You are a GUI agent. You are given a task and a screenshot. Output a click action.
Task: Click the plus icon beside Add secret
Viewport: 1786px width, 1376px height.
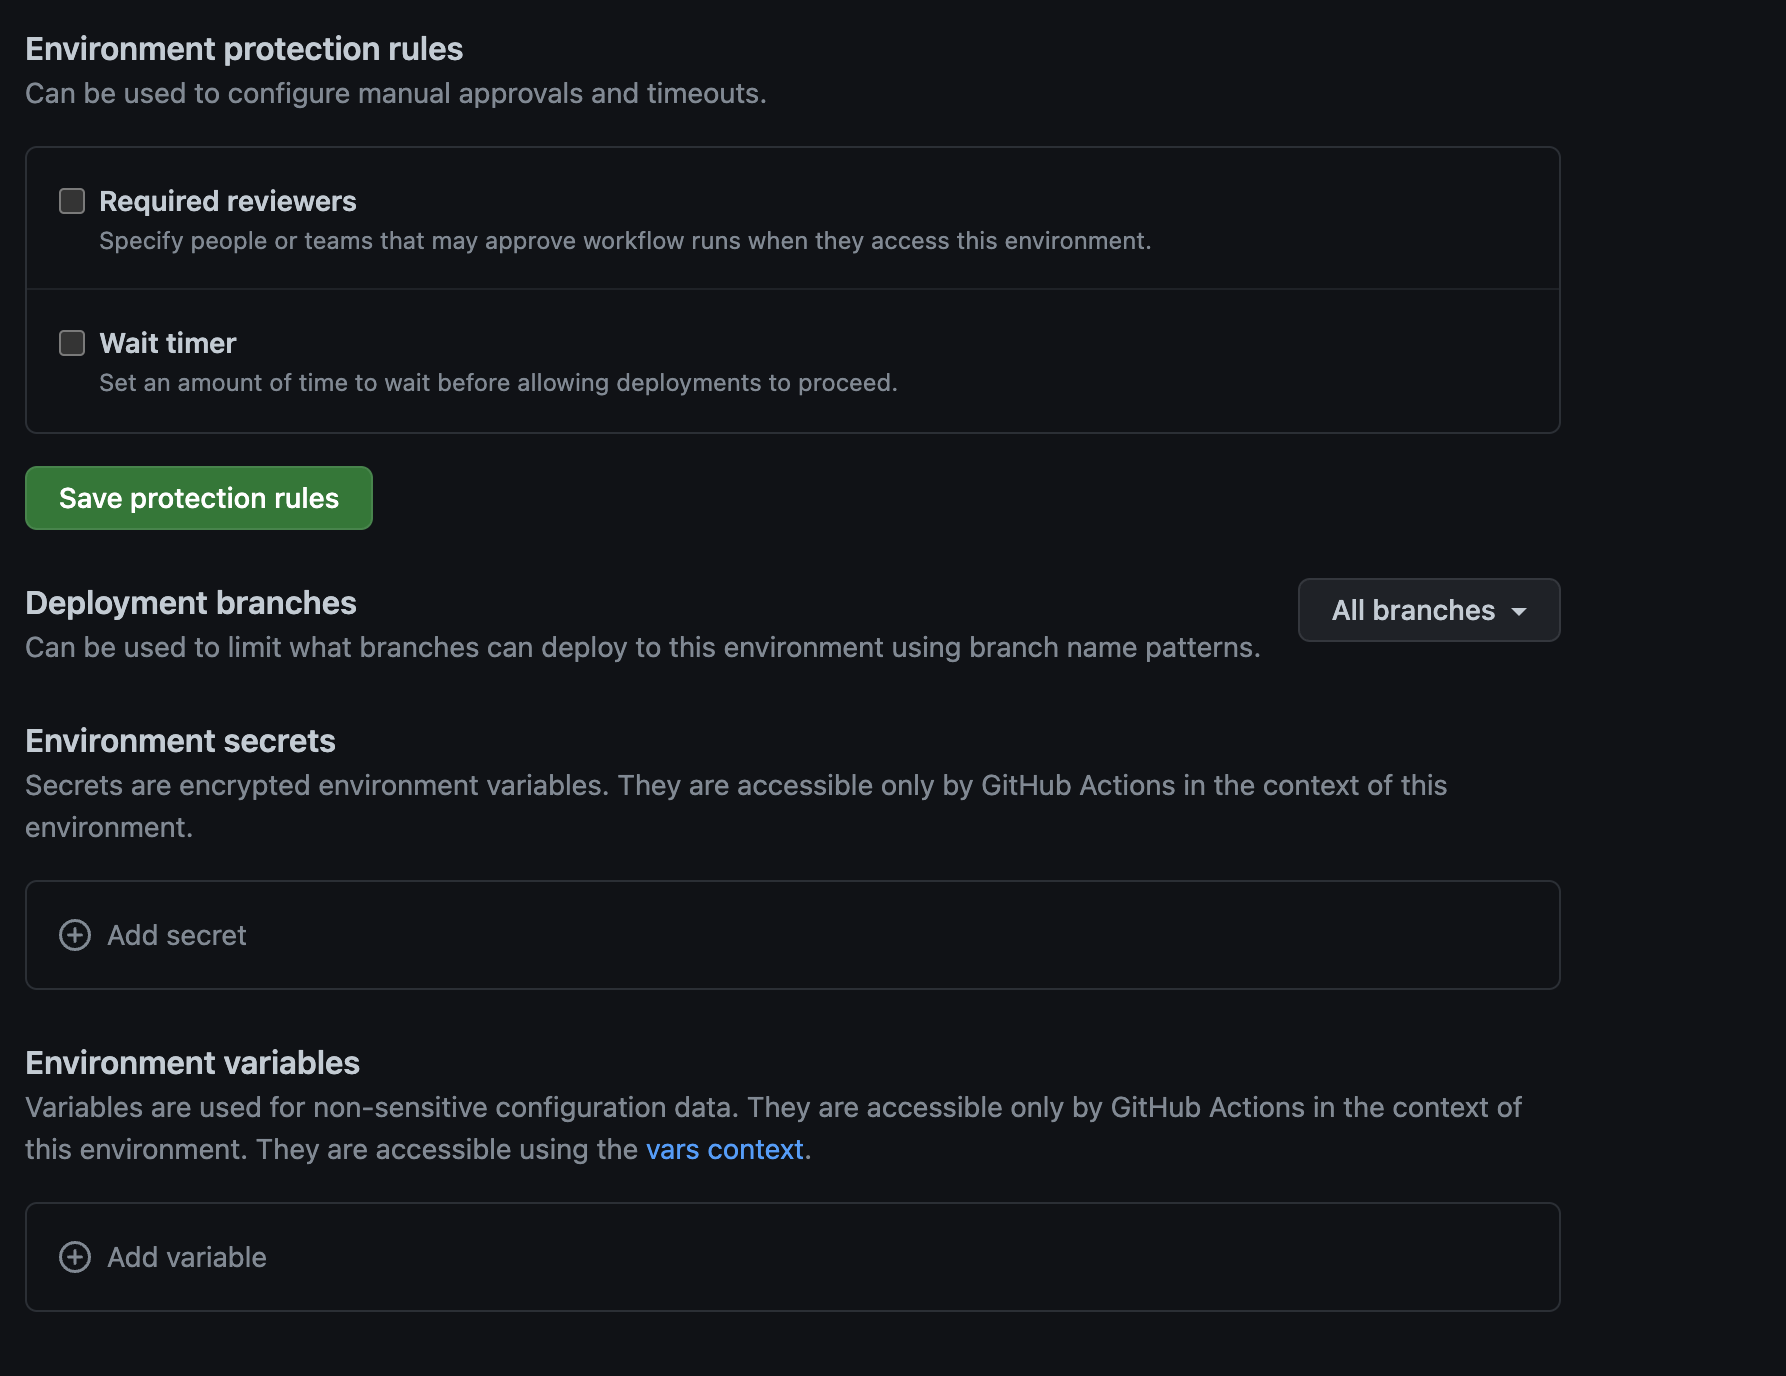coord(75,935)
